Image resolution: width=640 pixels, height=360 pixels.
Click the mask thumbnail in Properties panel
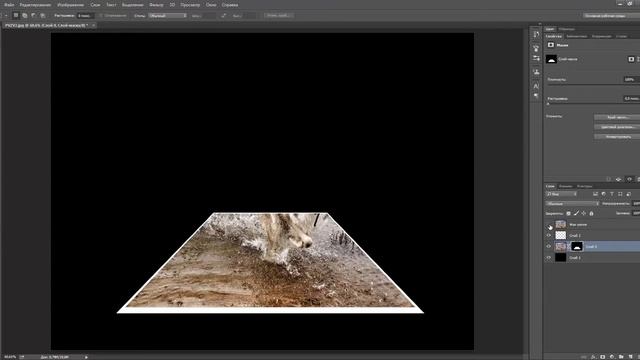[x=551, y=59]
